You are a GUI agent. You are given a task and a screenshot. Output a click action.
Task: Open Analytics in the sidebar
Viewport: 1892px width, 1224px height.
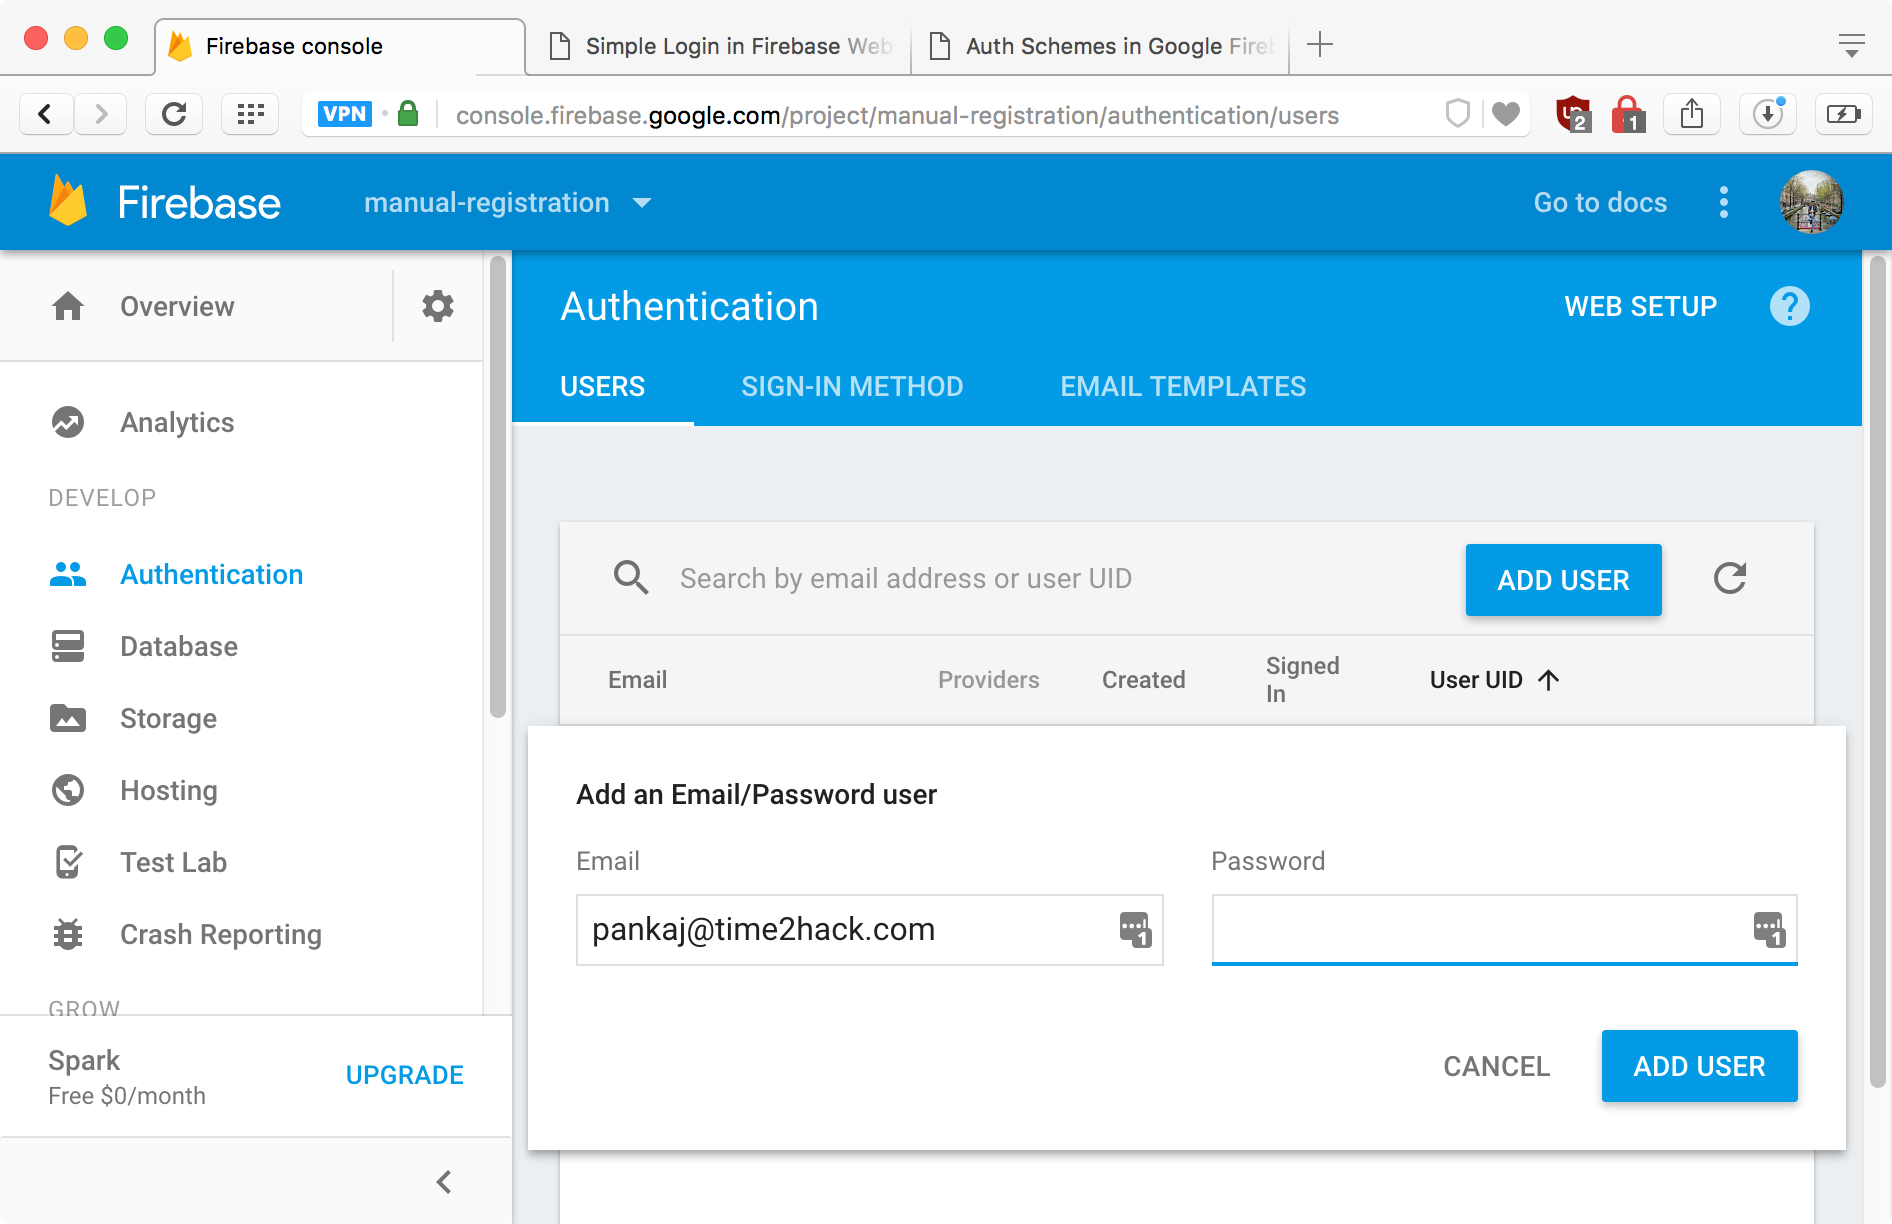pyautogui.click(x=177, y=422)
